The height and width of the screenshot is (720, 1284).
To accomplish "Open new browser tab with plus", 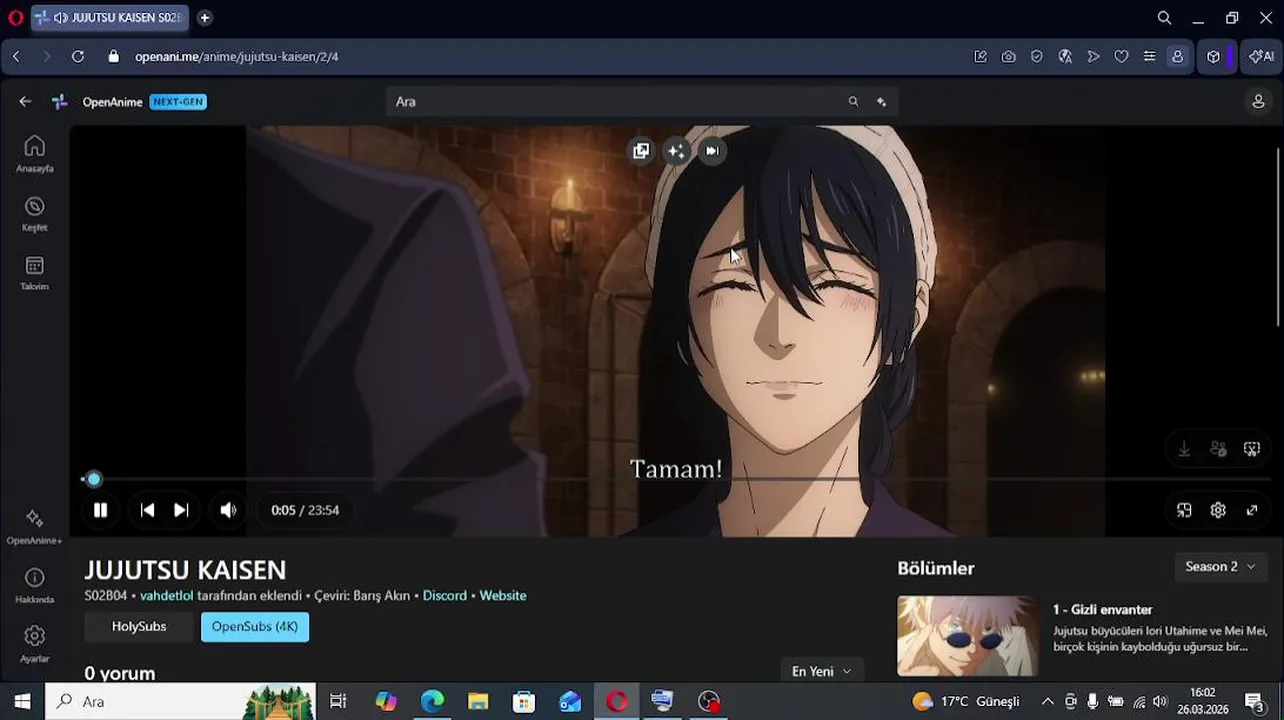I will tap(204, 18).
